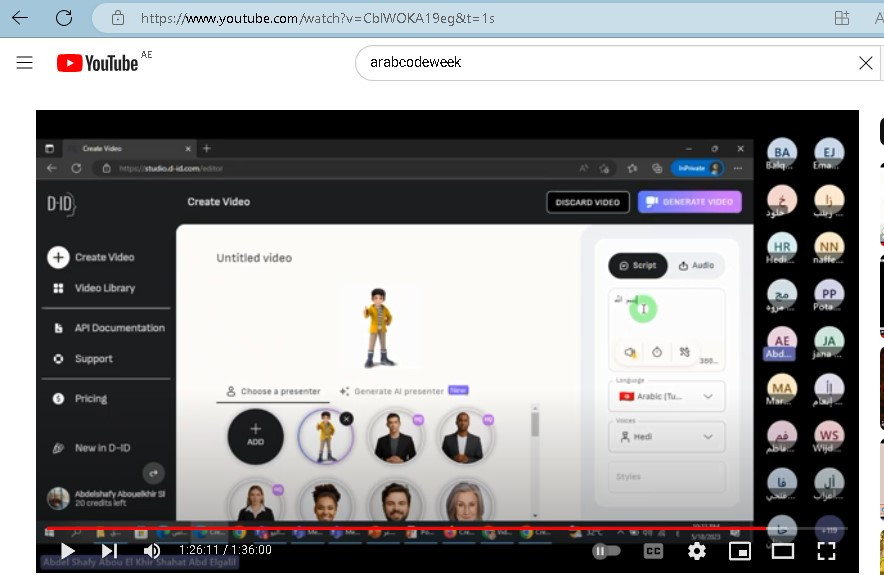Open the YouTube guide hamburger menu
This screenshot has height=575, width=884.
(24, 63)
